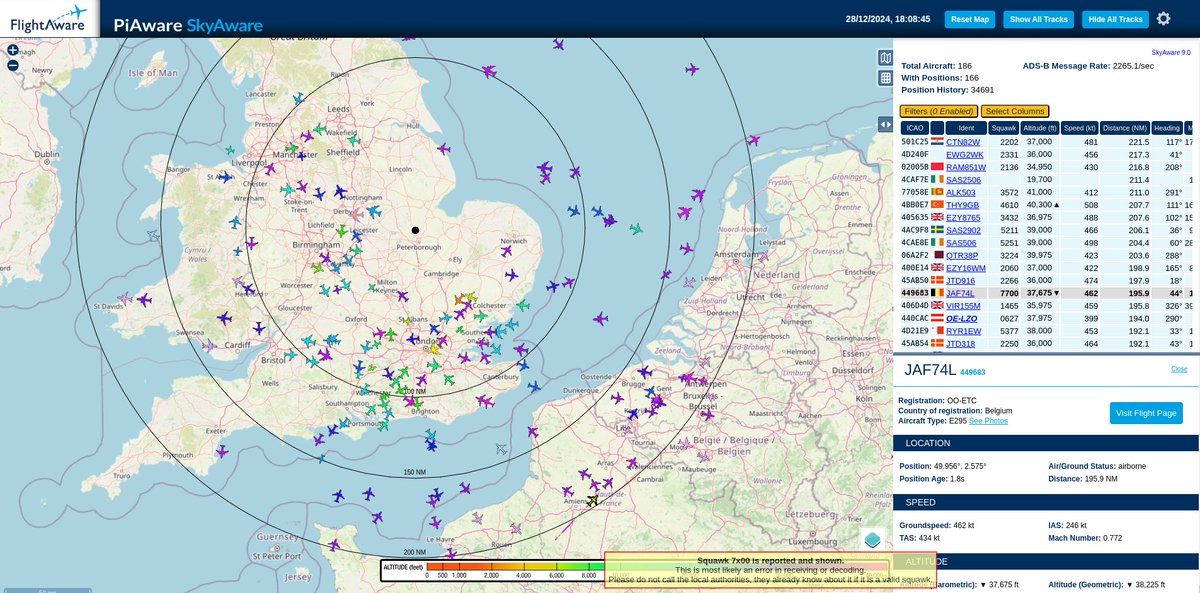Click UK flag in VIR155M row
This screenshot has width=1200, height=593.
coord(937,305)
